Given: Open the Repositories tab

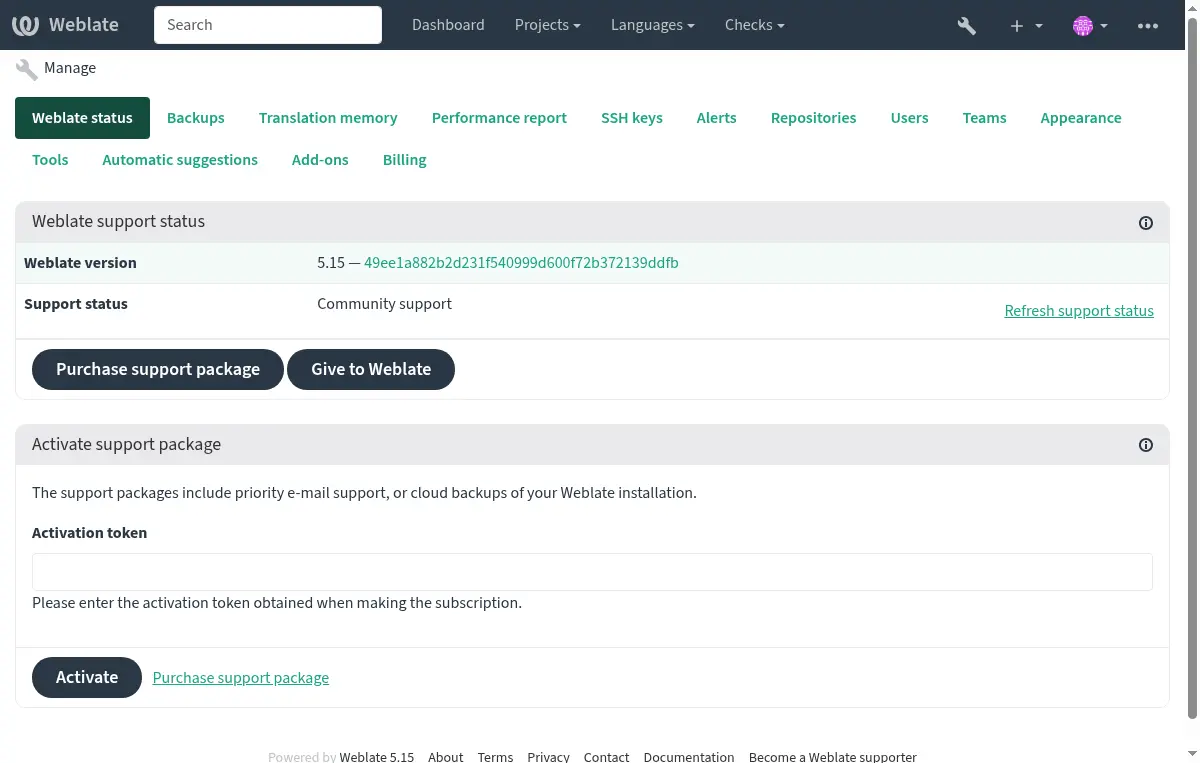Looking at the screenshot, I should point(813,118).
